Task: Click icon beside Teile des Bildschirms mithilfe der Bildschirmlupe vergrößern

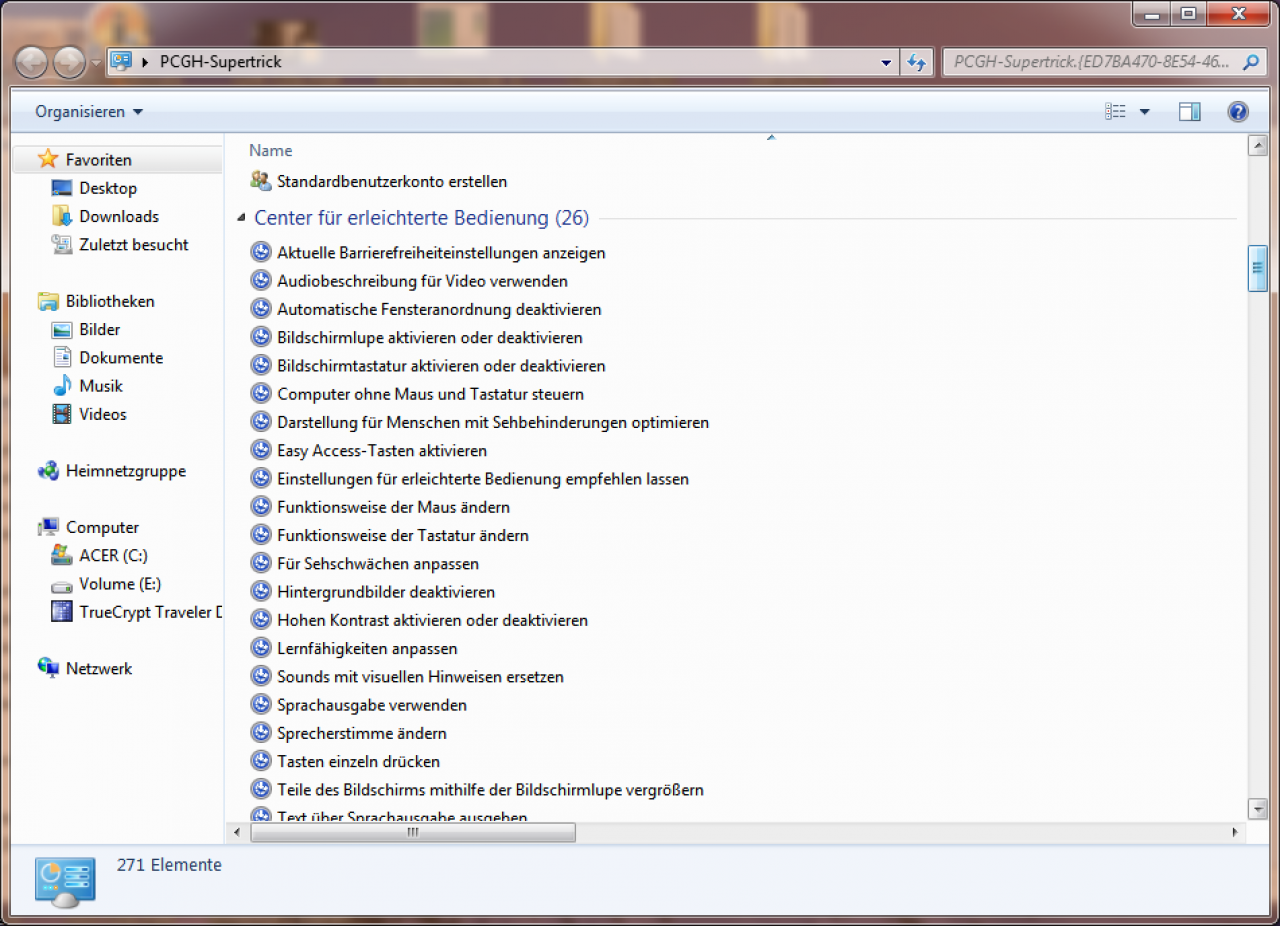Action: tap(261, 789)
